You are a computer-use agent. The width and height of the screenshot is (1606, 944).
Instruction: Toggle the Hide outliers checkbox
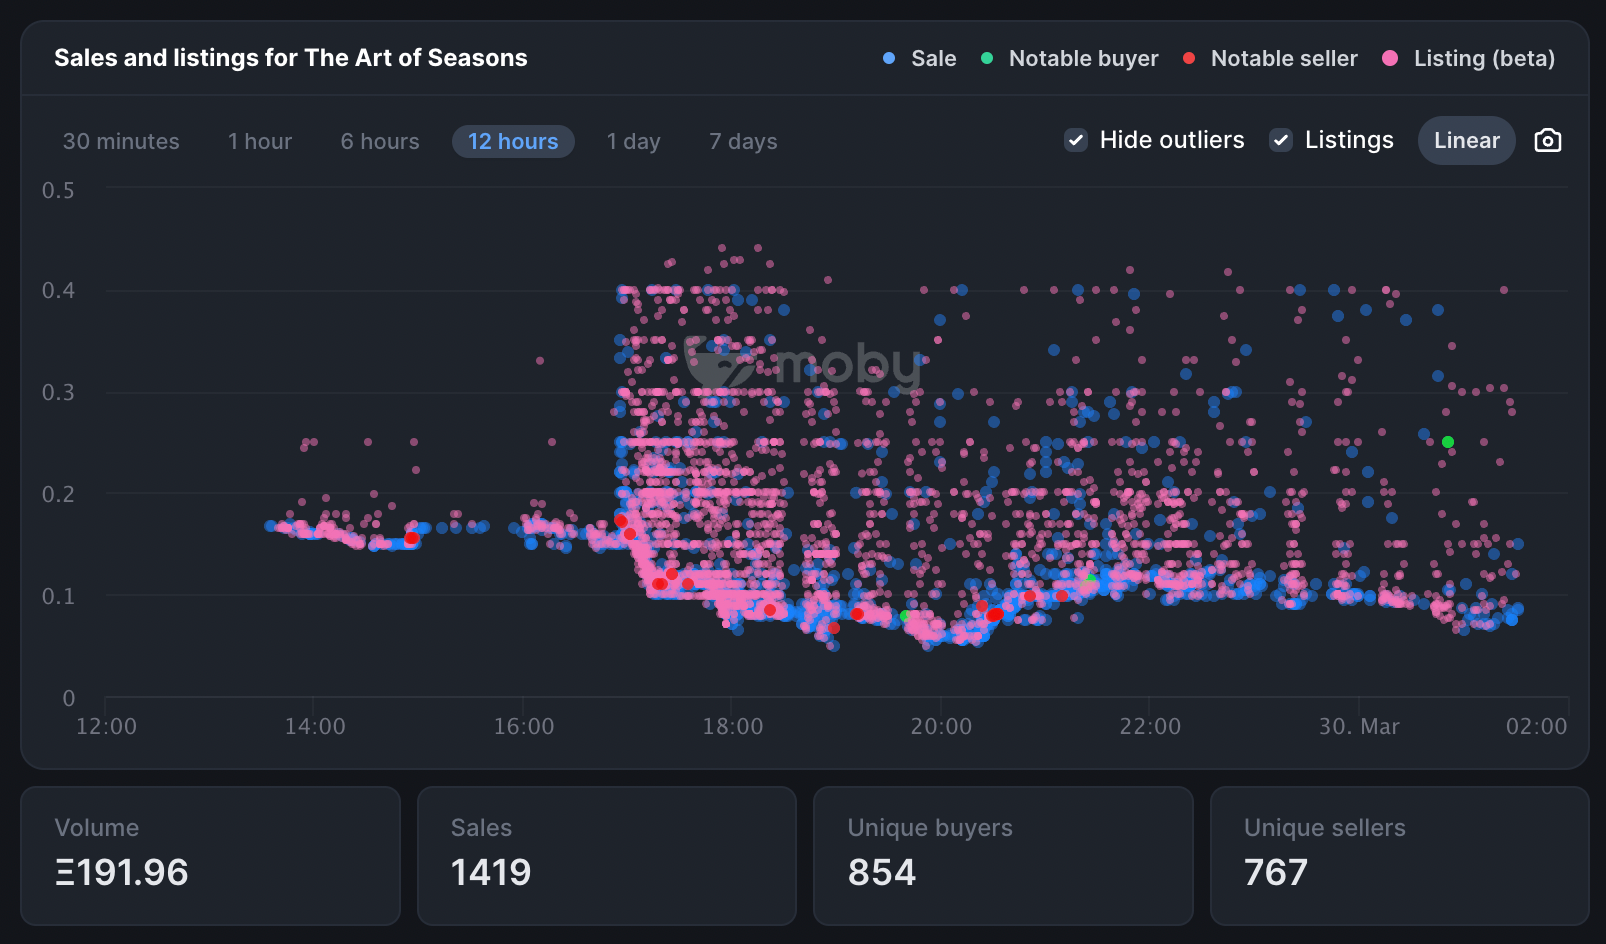coord(1076,140)
